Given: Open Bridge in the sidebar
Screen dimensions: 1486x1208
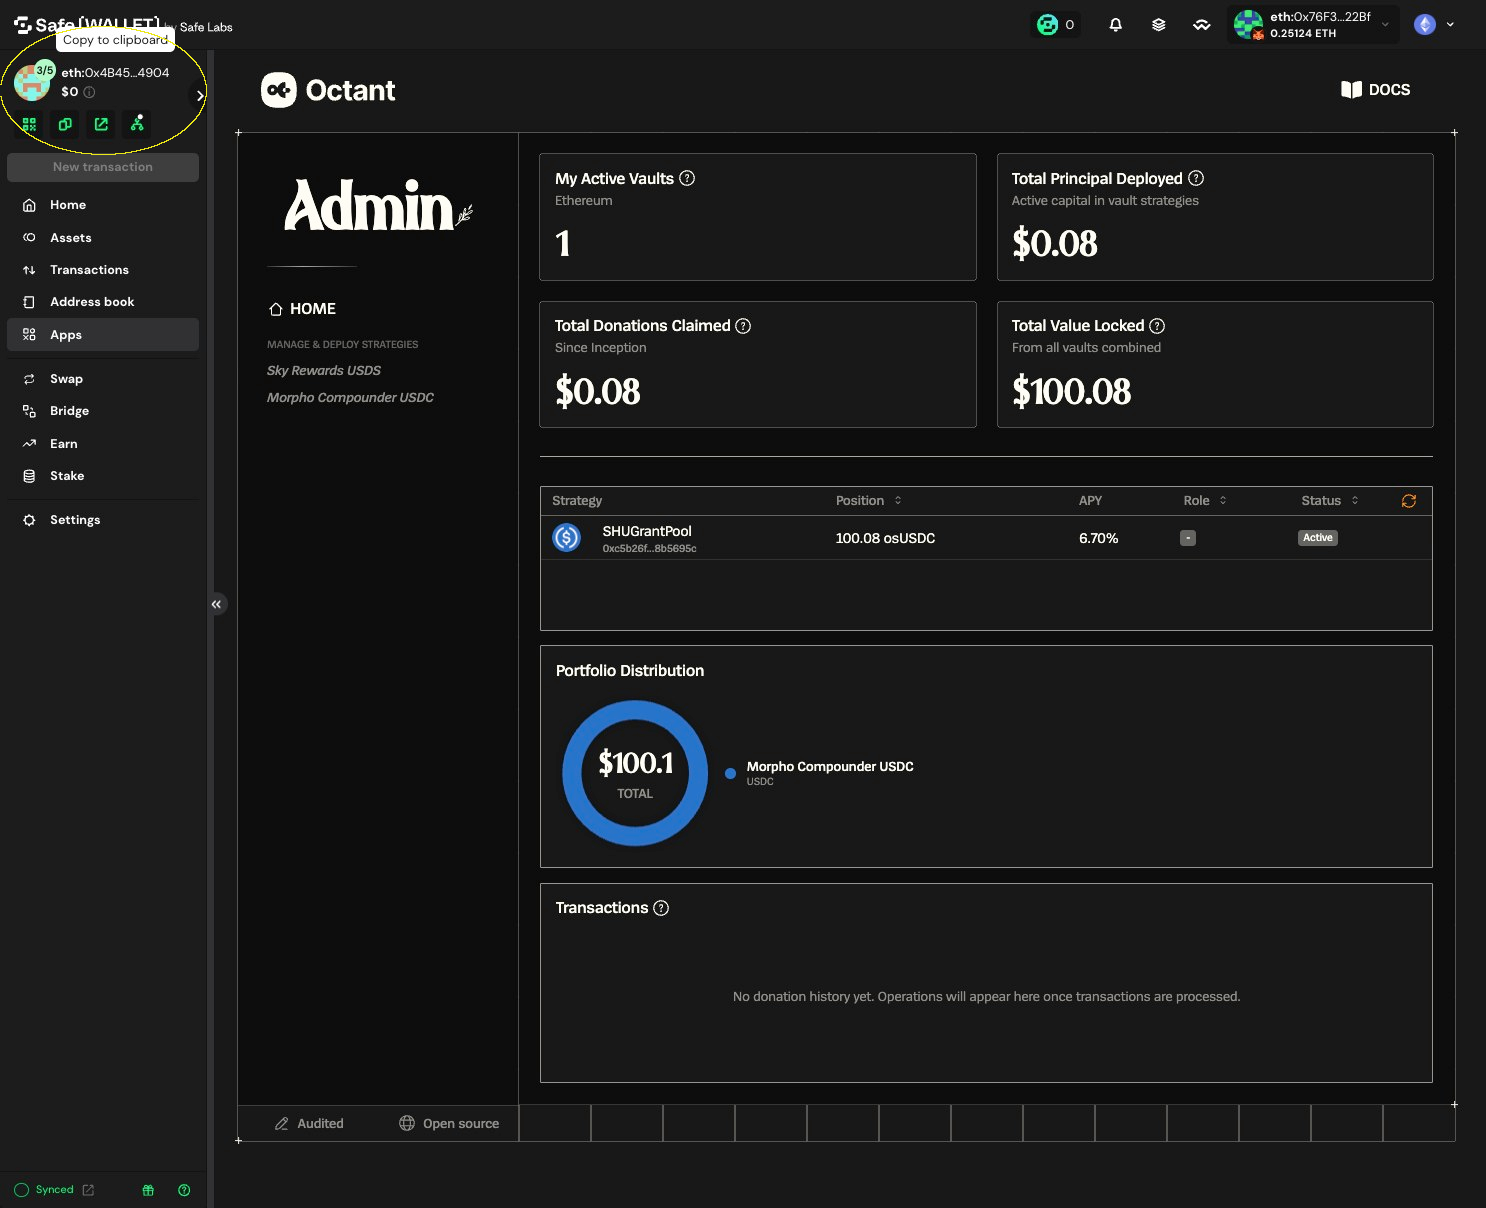Looking at the screenshot, I should pos(103,411).
